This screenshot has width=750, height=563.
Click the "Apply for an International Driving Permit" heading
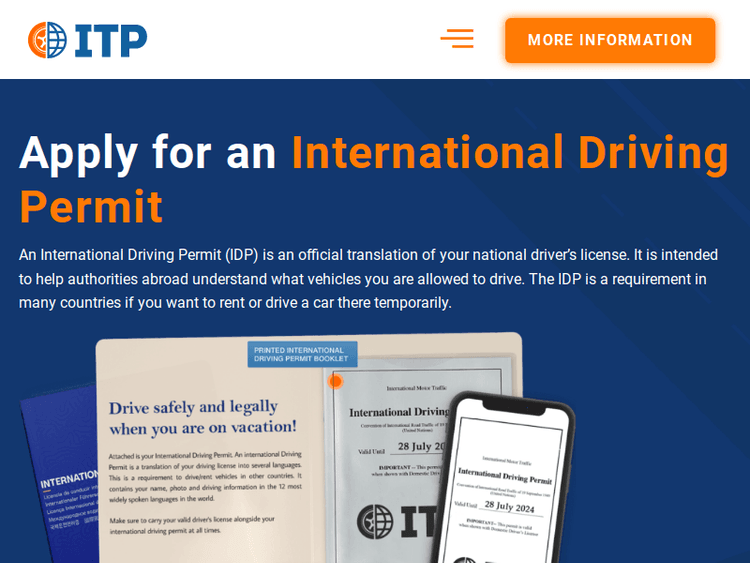pyautogui.click(x=373, y=179)
